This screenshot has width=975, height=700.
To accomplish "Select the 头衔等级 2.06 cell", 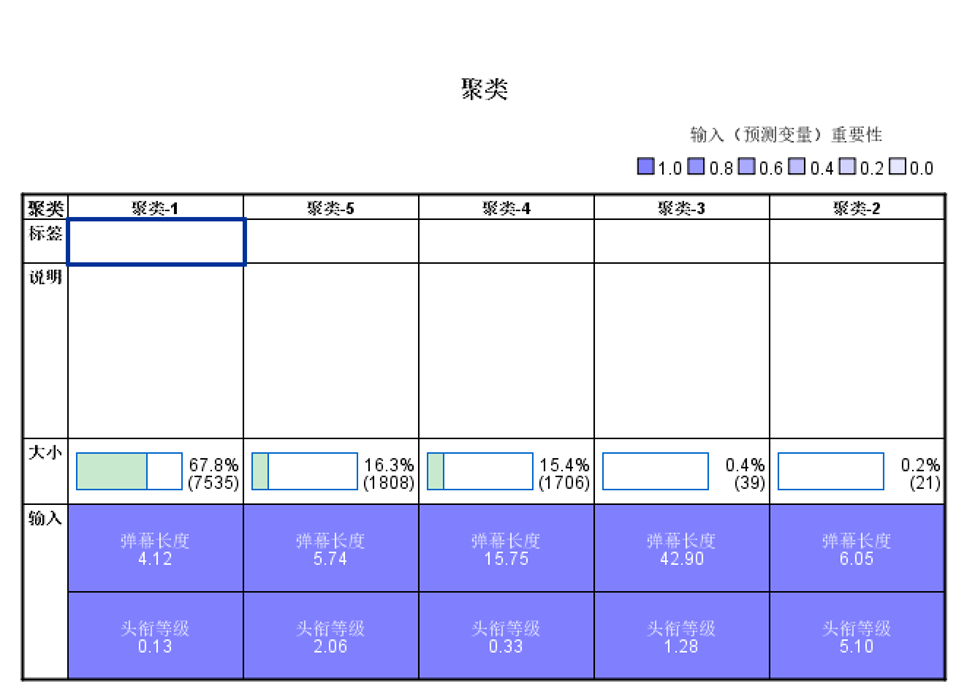I will 331,636.
